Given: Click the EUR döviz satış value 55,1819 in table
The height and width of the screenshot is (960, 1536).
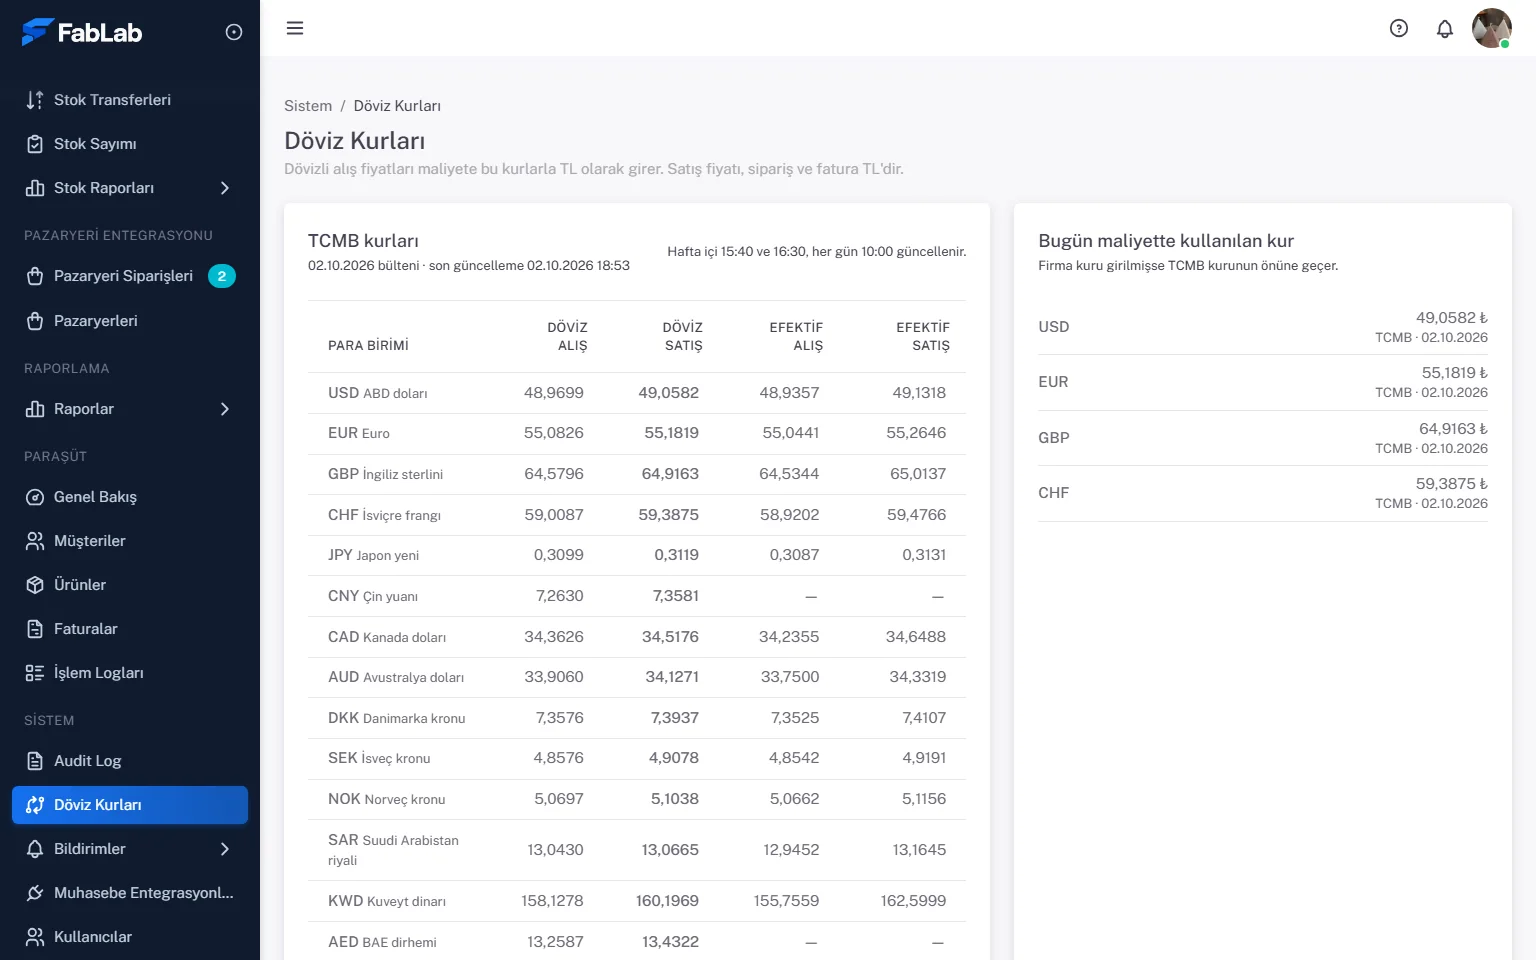Looking at the screenshot, I should tap(671, 433).
